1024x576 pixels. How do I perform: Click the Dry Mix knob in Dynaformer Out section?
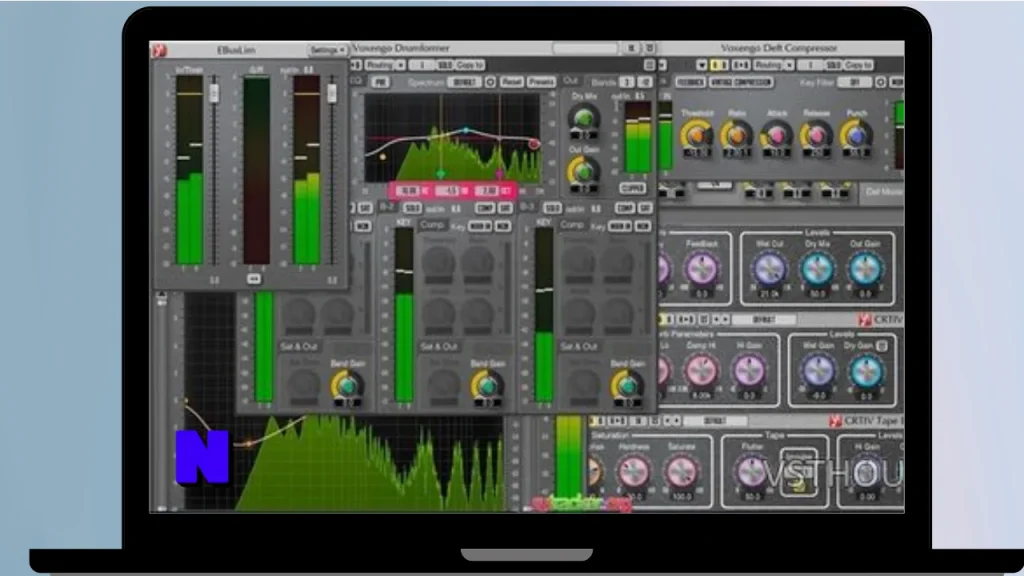tap(584, 118)
